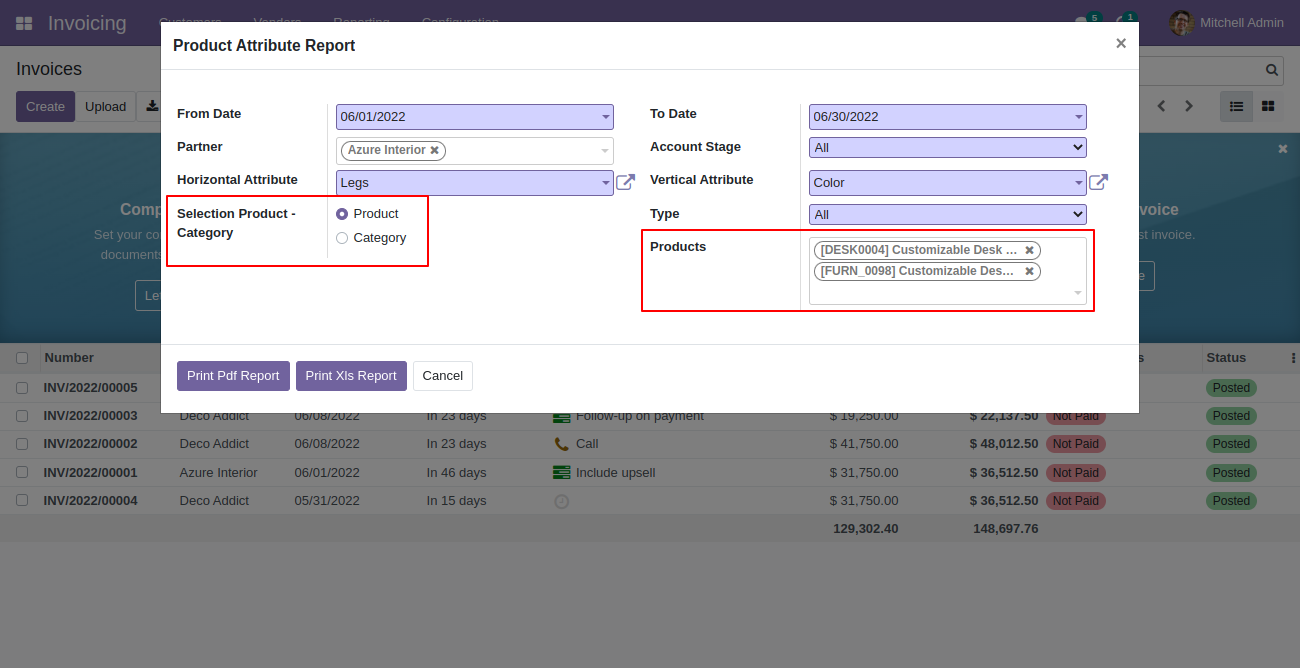
Task: Click the 148,697.76 total sum
Action: coord(1005,529)
